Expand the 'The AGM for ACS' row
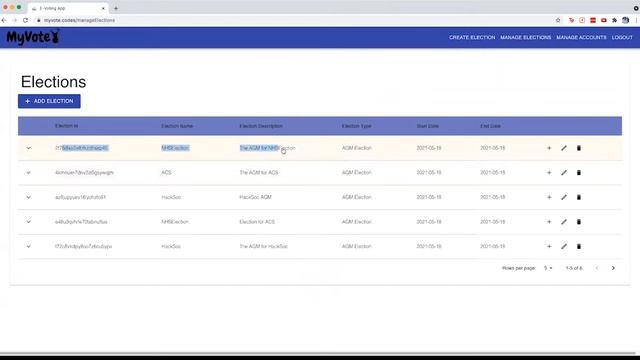The image size is (640, 360). pos(29,173)
